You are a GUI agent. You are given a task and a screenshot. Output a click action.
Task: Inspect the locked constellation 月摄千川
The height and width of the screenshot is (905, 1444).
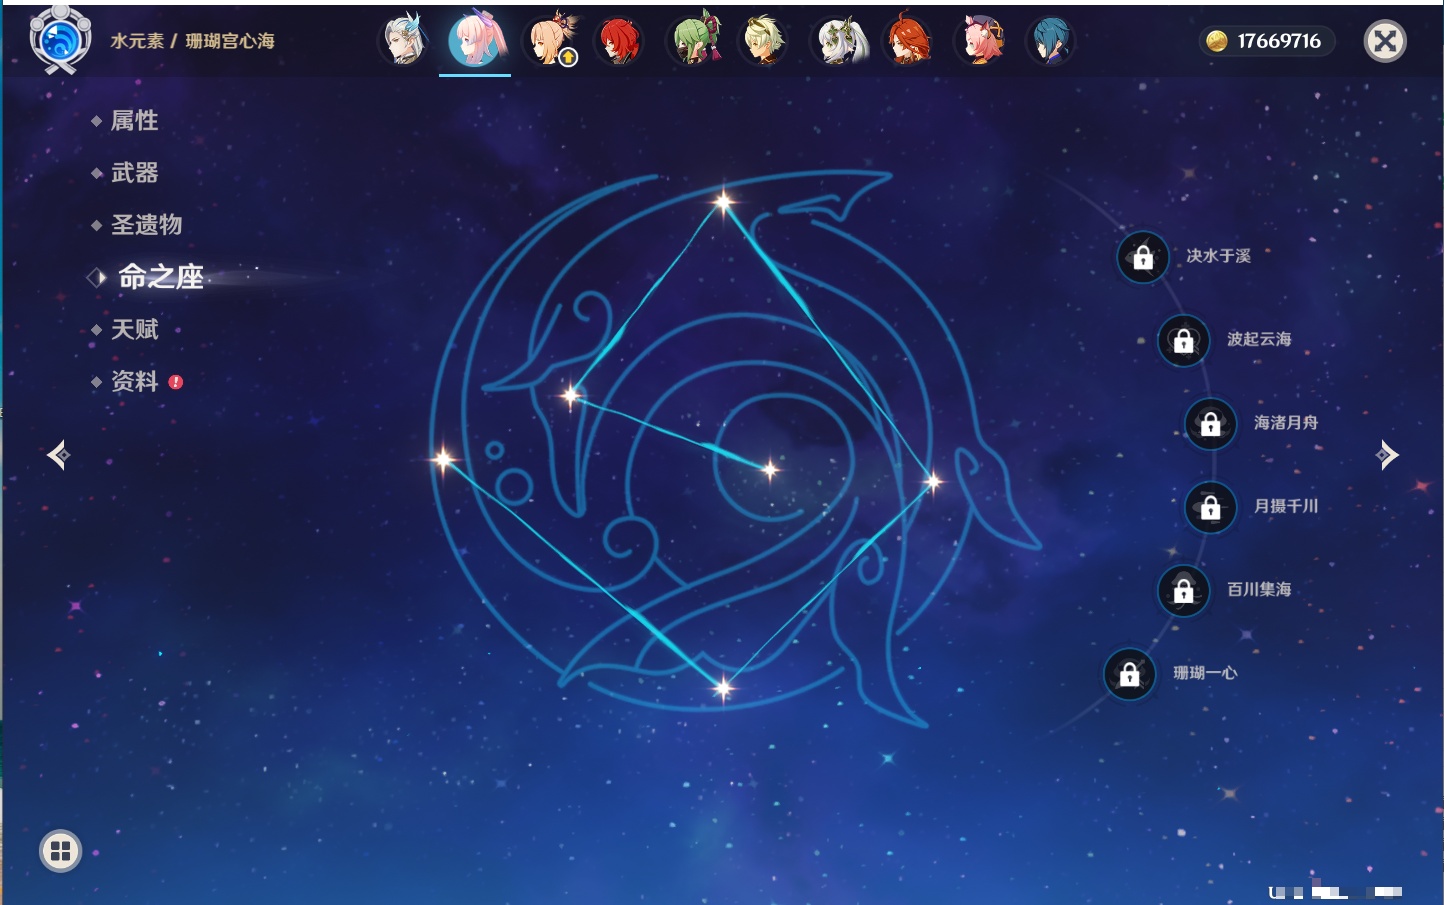tap(1210, 507)
